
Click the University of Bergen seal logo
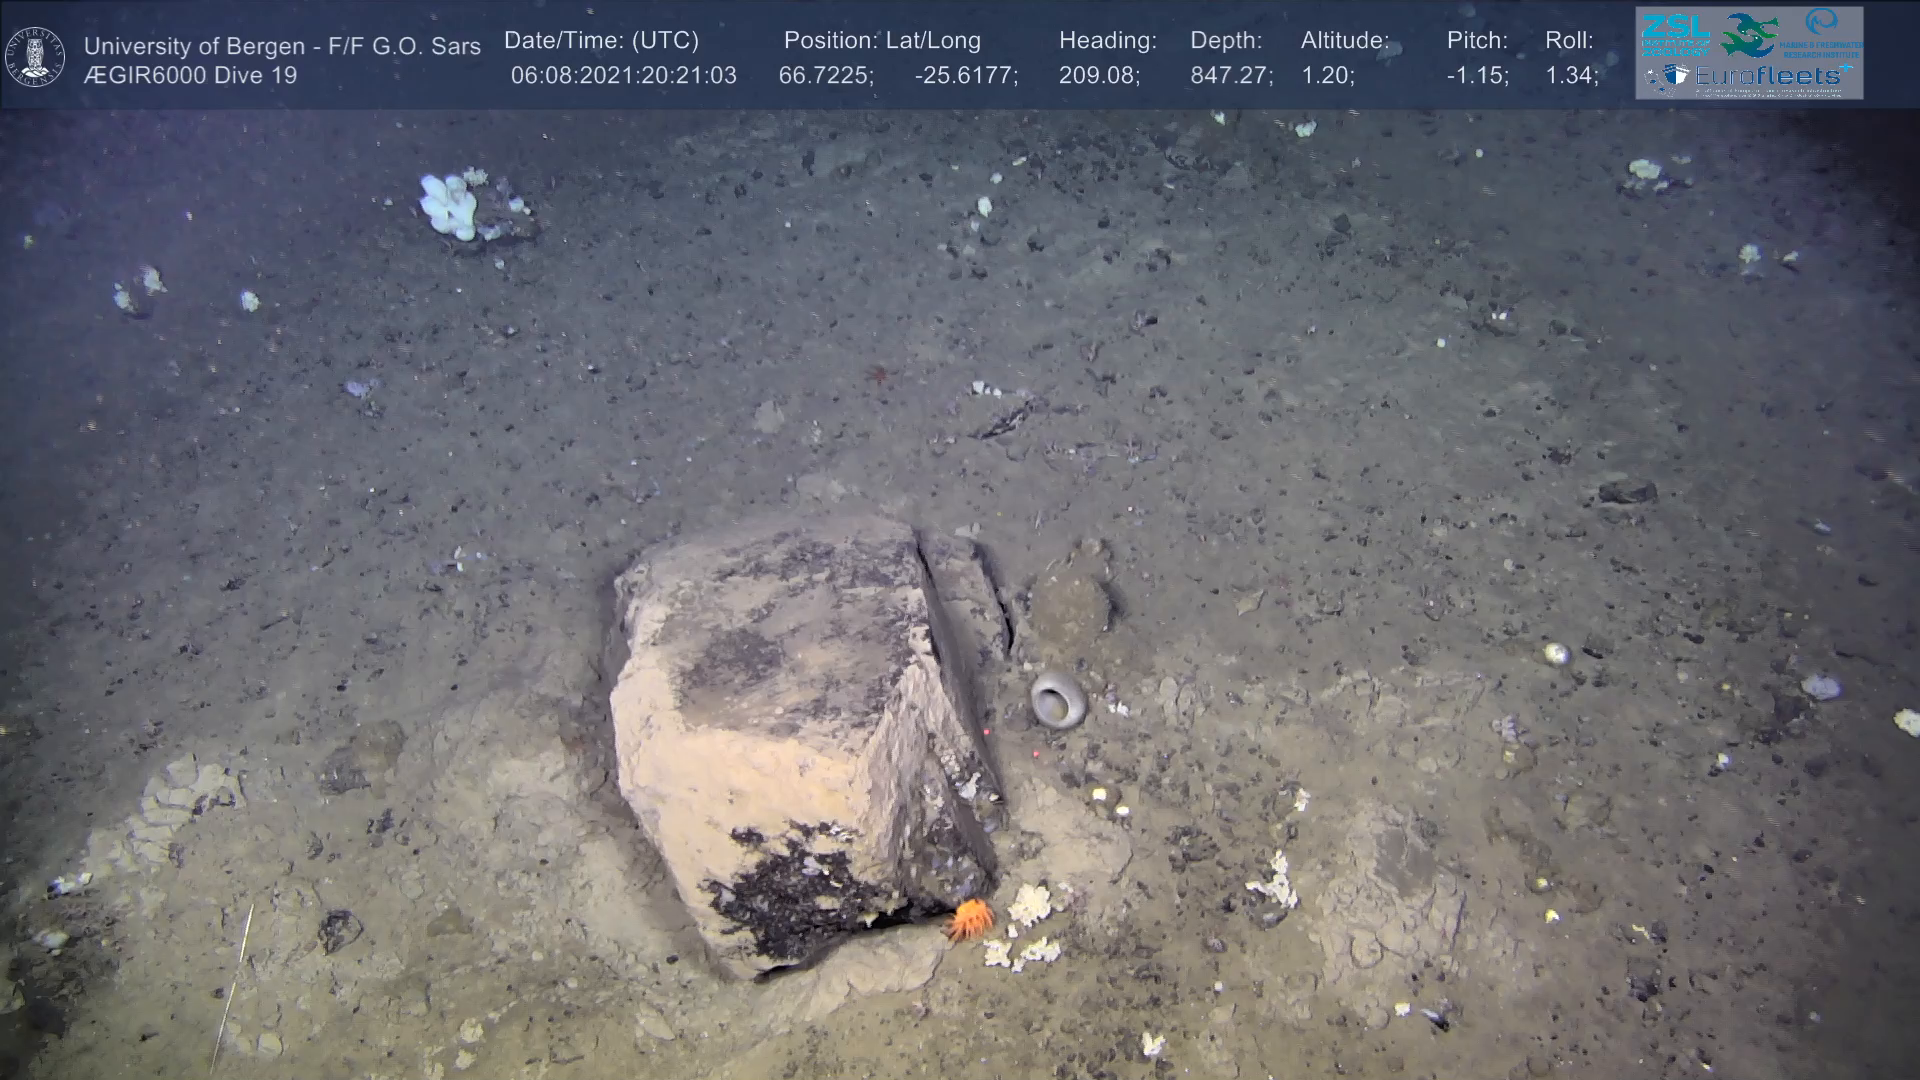pos(35,57)
